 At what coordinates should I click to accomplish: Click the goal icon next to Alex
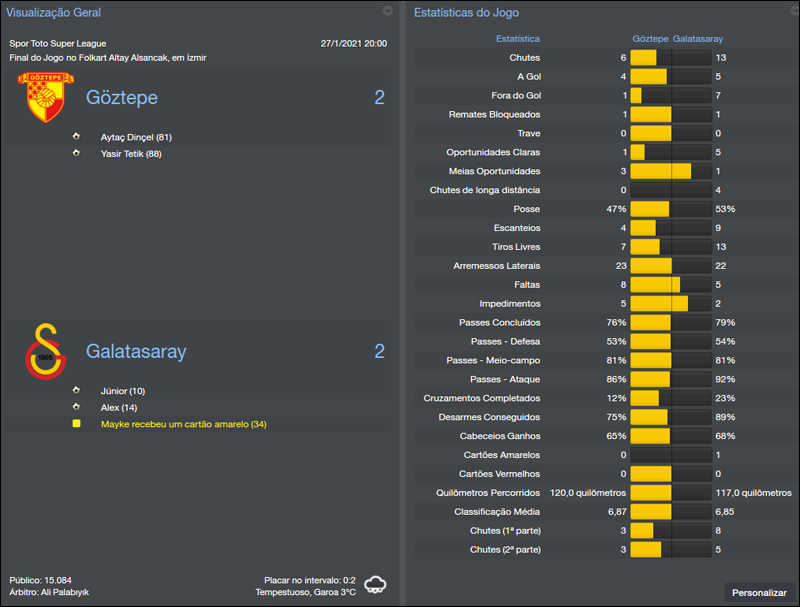(77, 407)
